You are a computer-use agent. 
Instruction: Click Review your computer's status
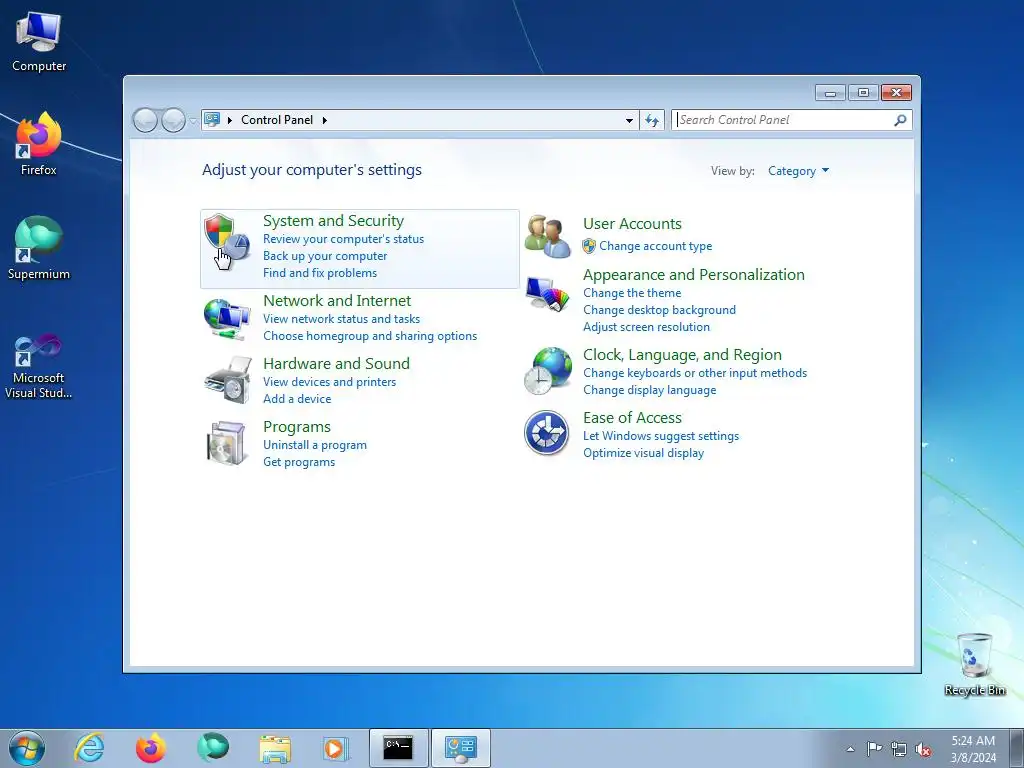[344, 239]
